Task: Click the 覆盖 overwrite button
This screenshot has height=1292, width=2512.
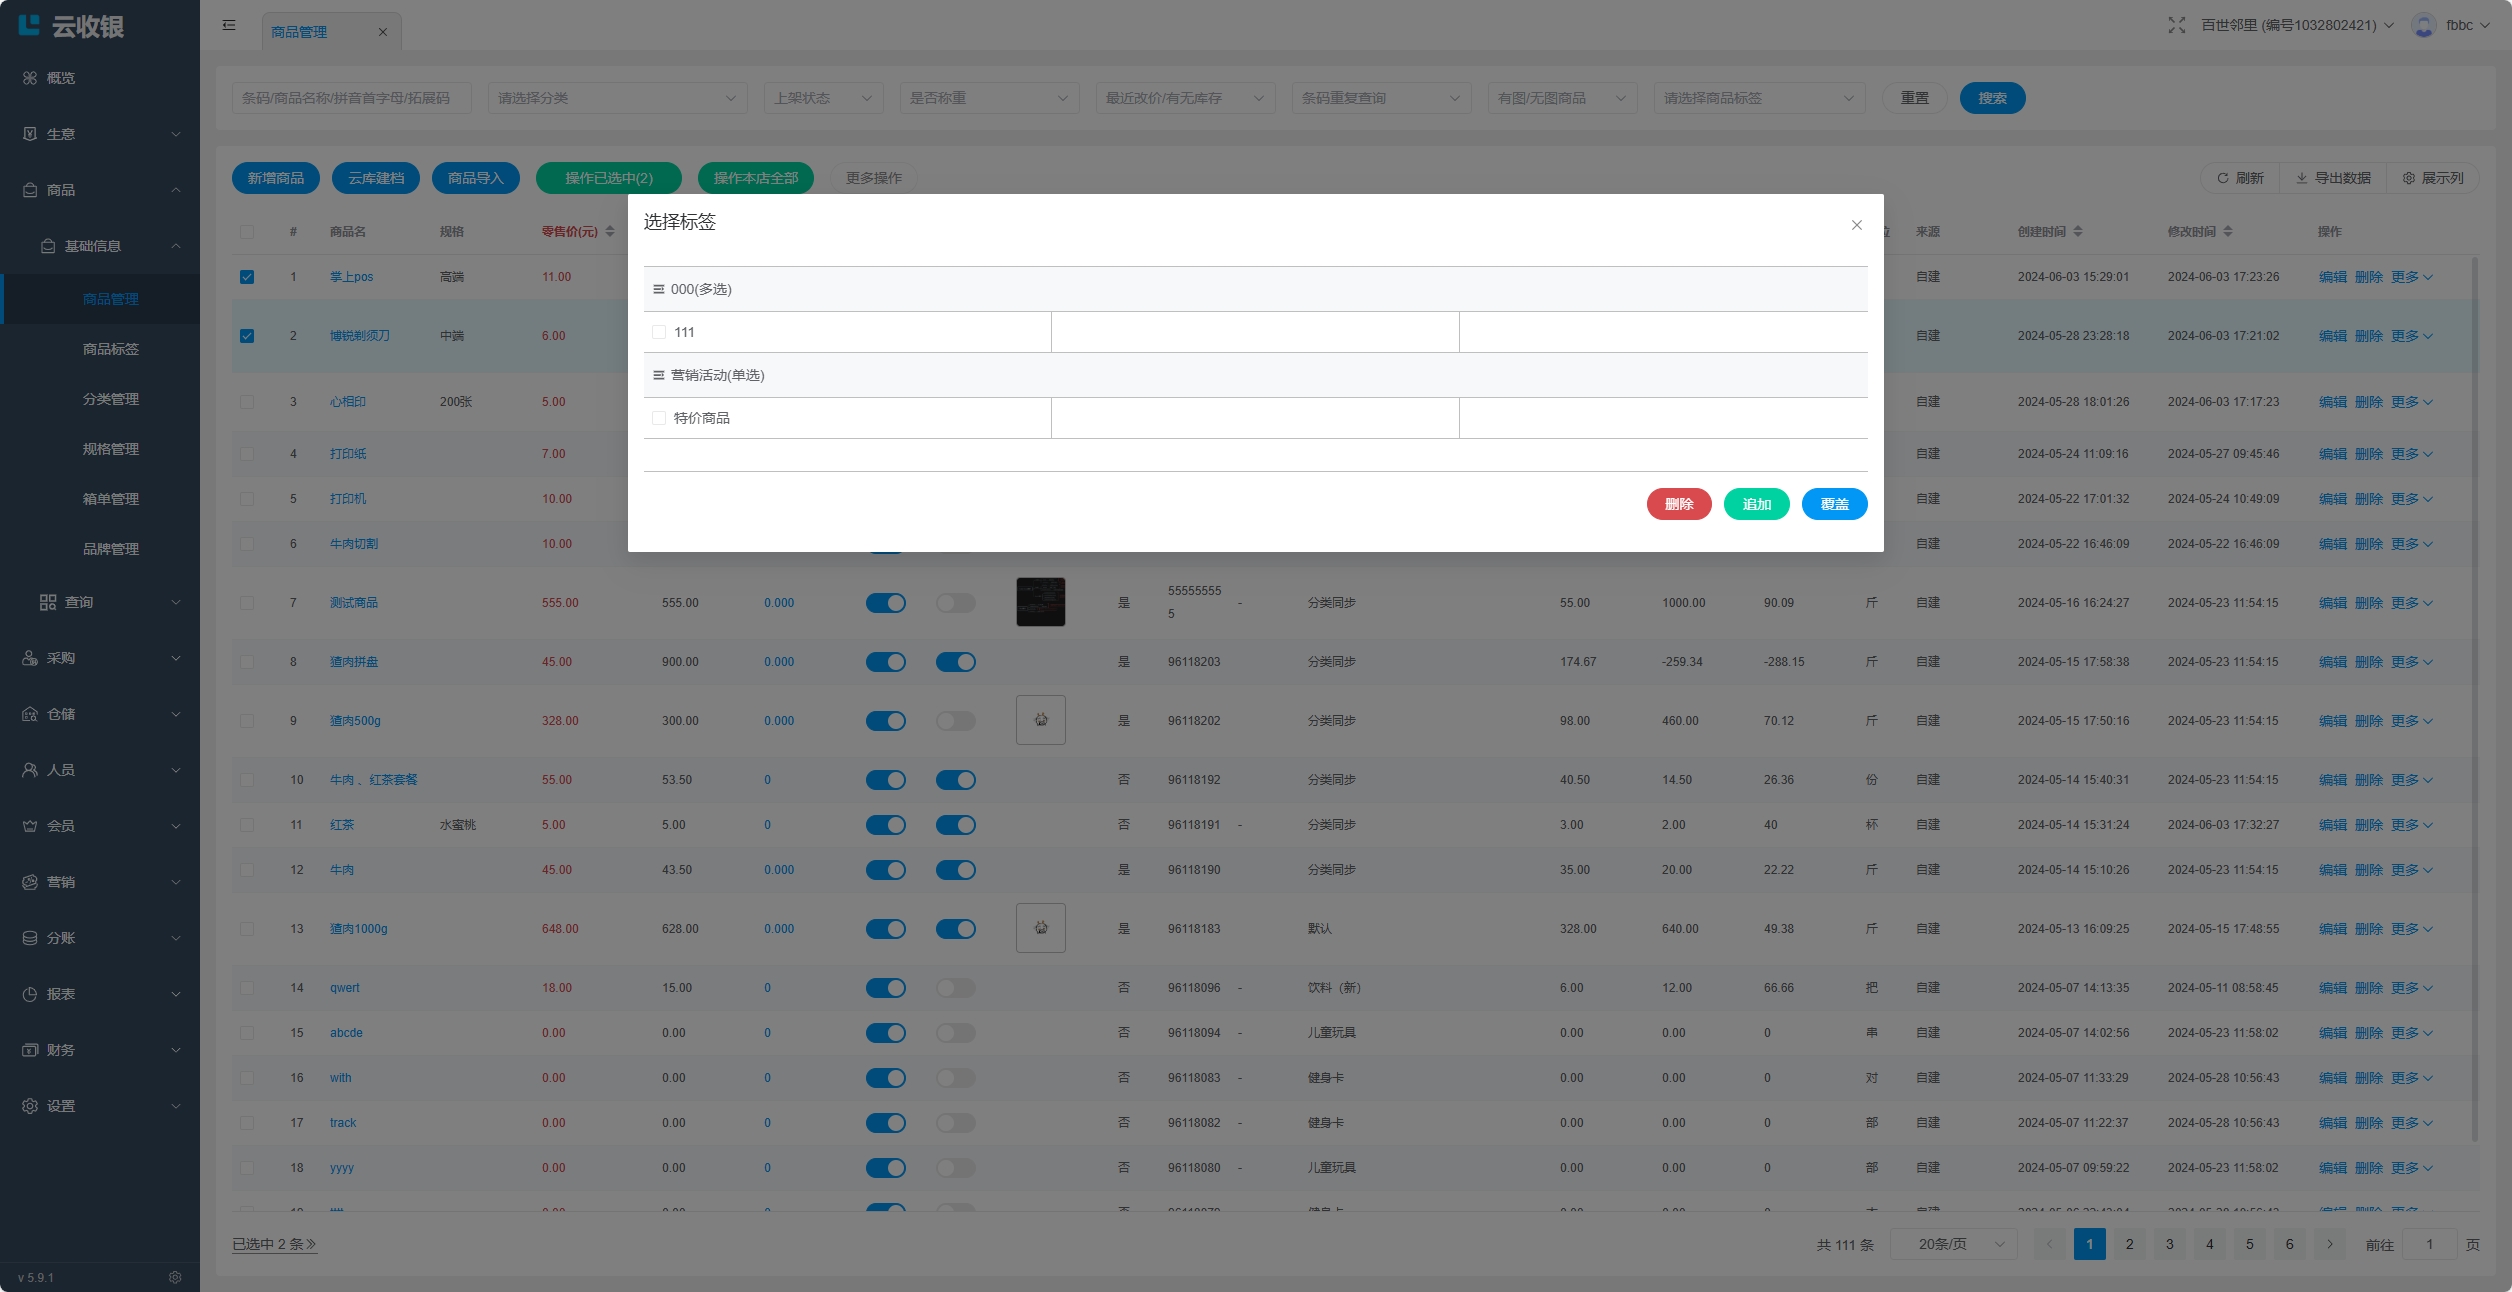Action: (1833, 504)
